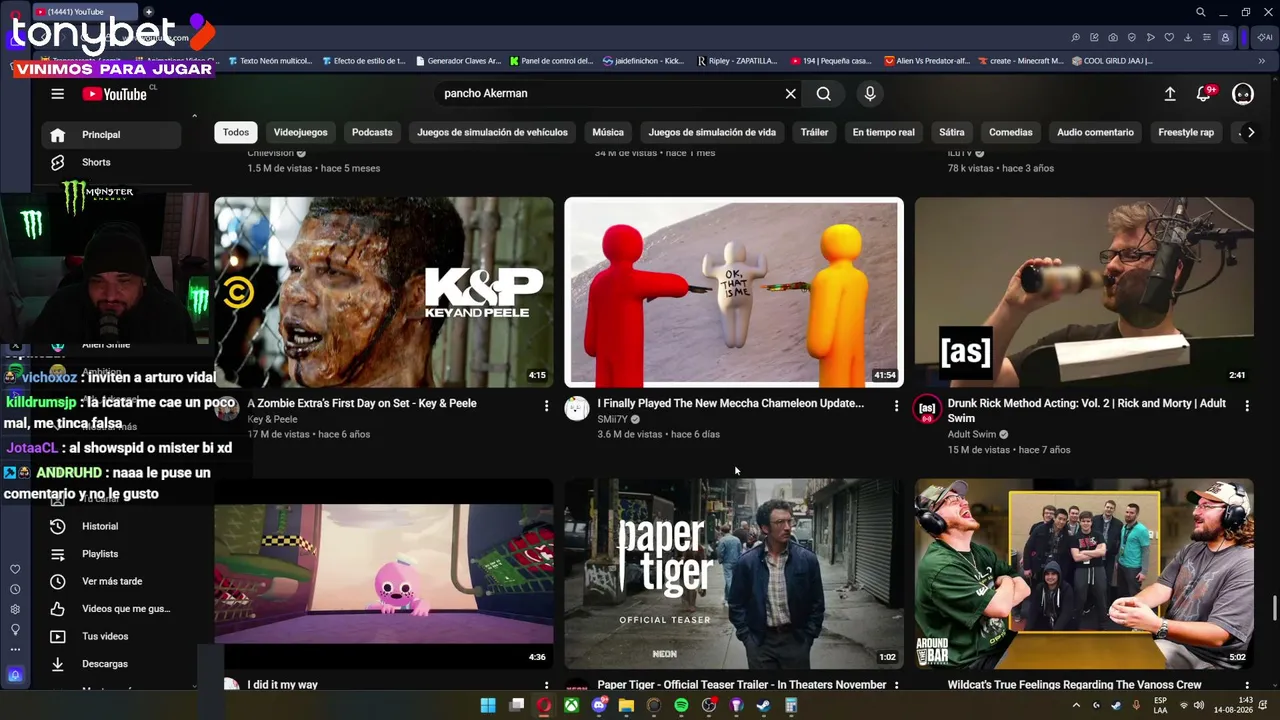Open options menu for the Wildcat video
Viewport: 1280px width, 720px height.
pos(1247,686)
